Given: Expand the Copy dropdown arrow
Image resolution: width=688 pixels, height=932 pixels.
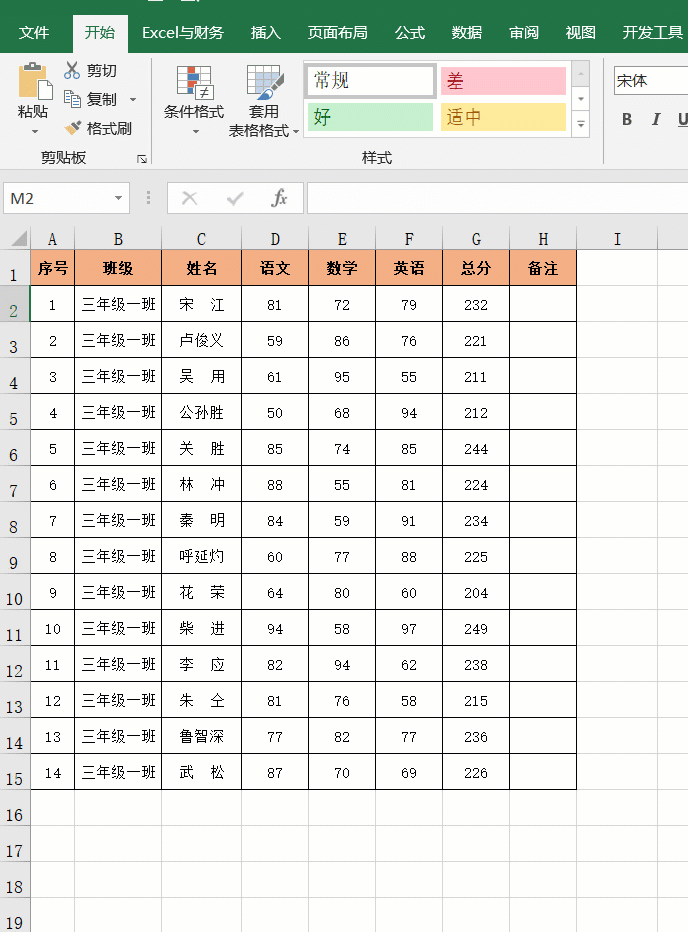Looking at the screenshot, I should point(133,99).
